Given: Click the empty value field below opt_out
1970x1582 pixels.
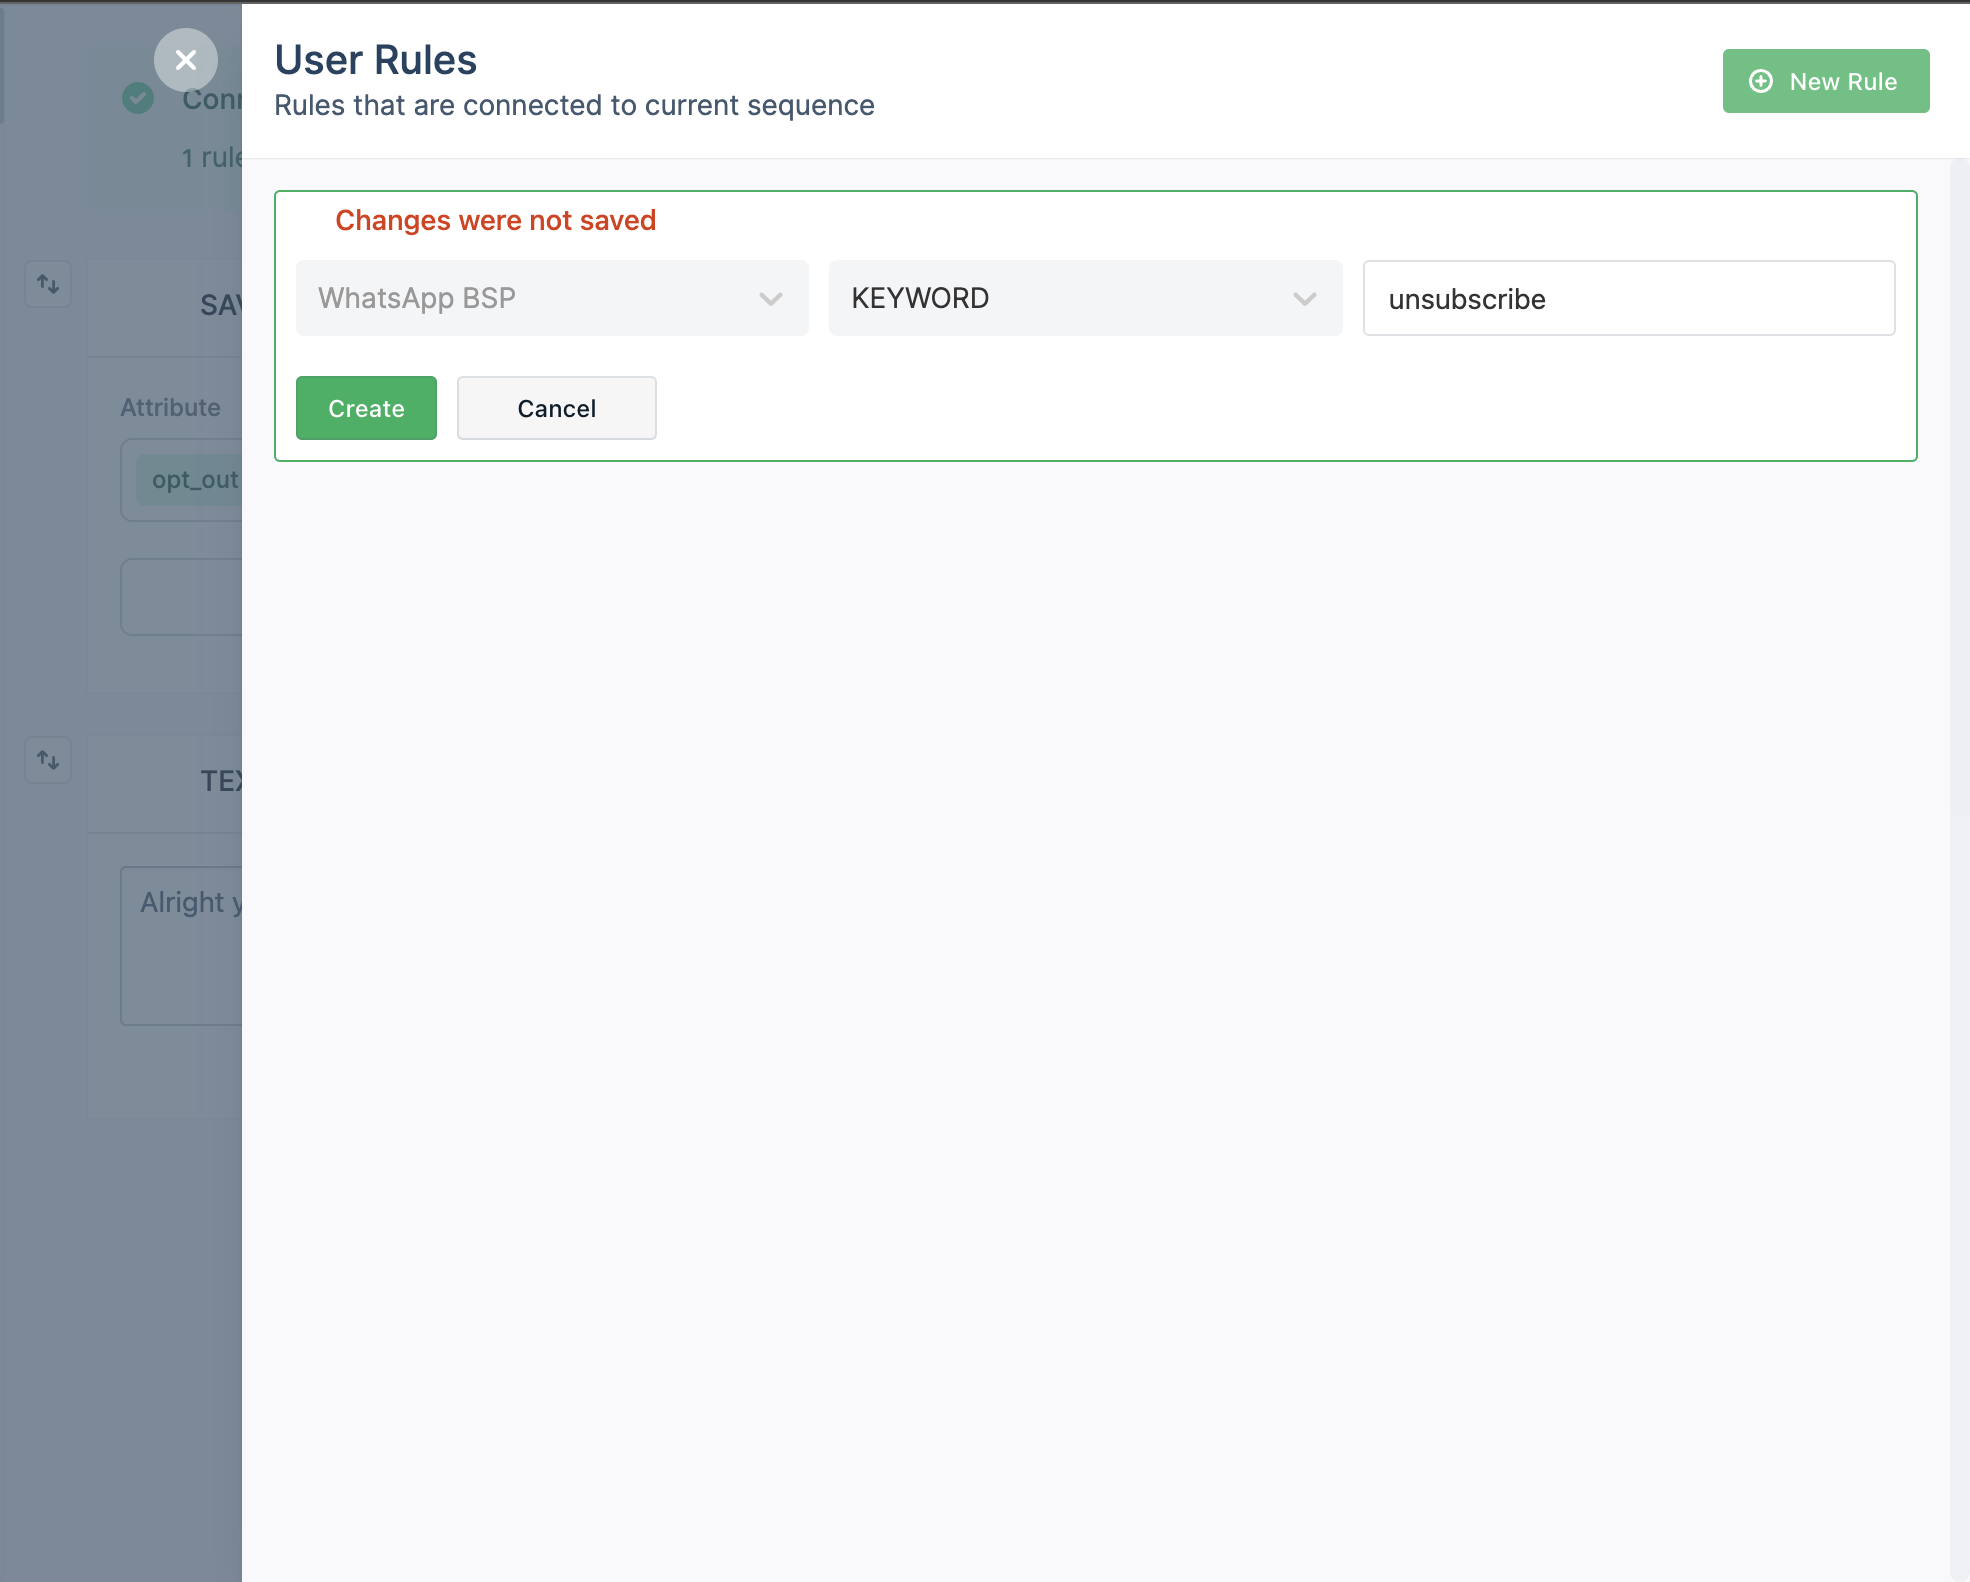Looking at the screenshot, I should [182, 597].
